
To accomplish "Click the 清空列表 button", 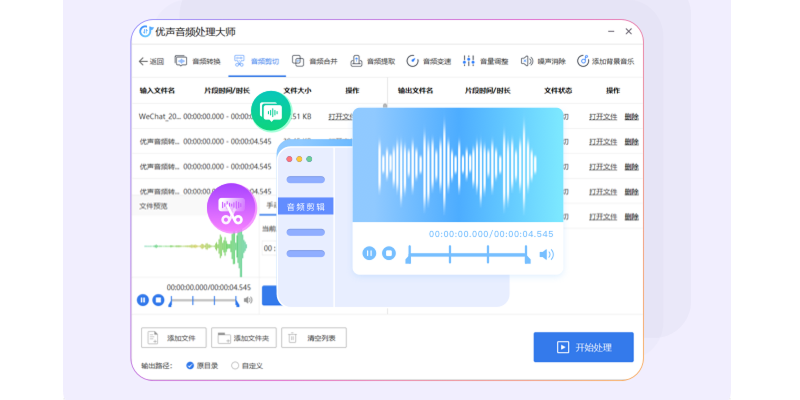I will click(x=314, y=338).
